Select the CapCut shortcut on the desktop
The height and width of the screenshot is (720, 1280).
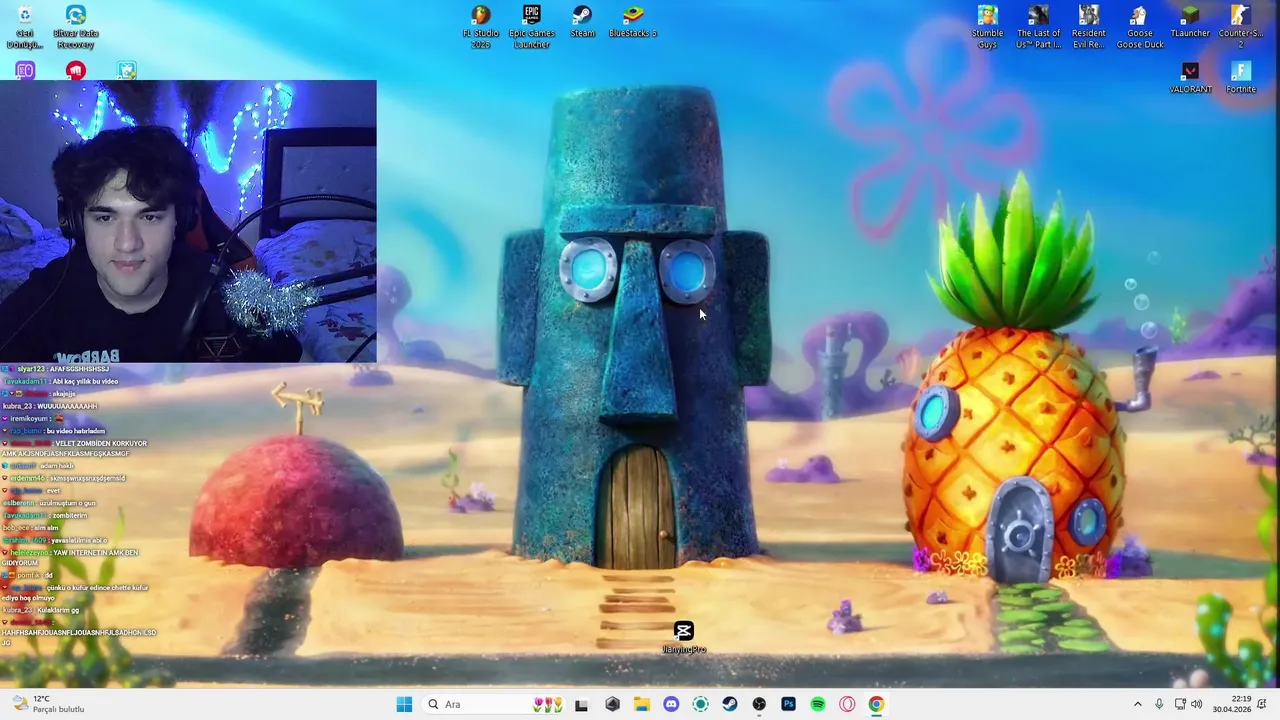coord(684,638)
